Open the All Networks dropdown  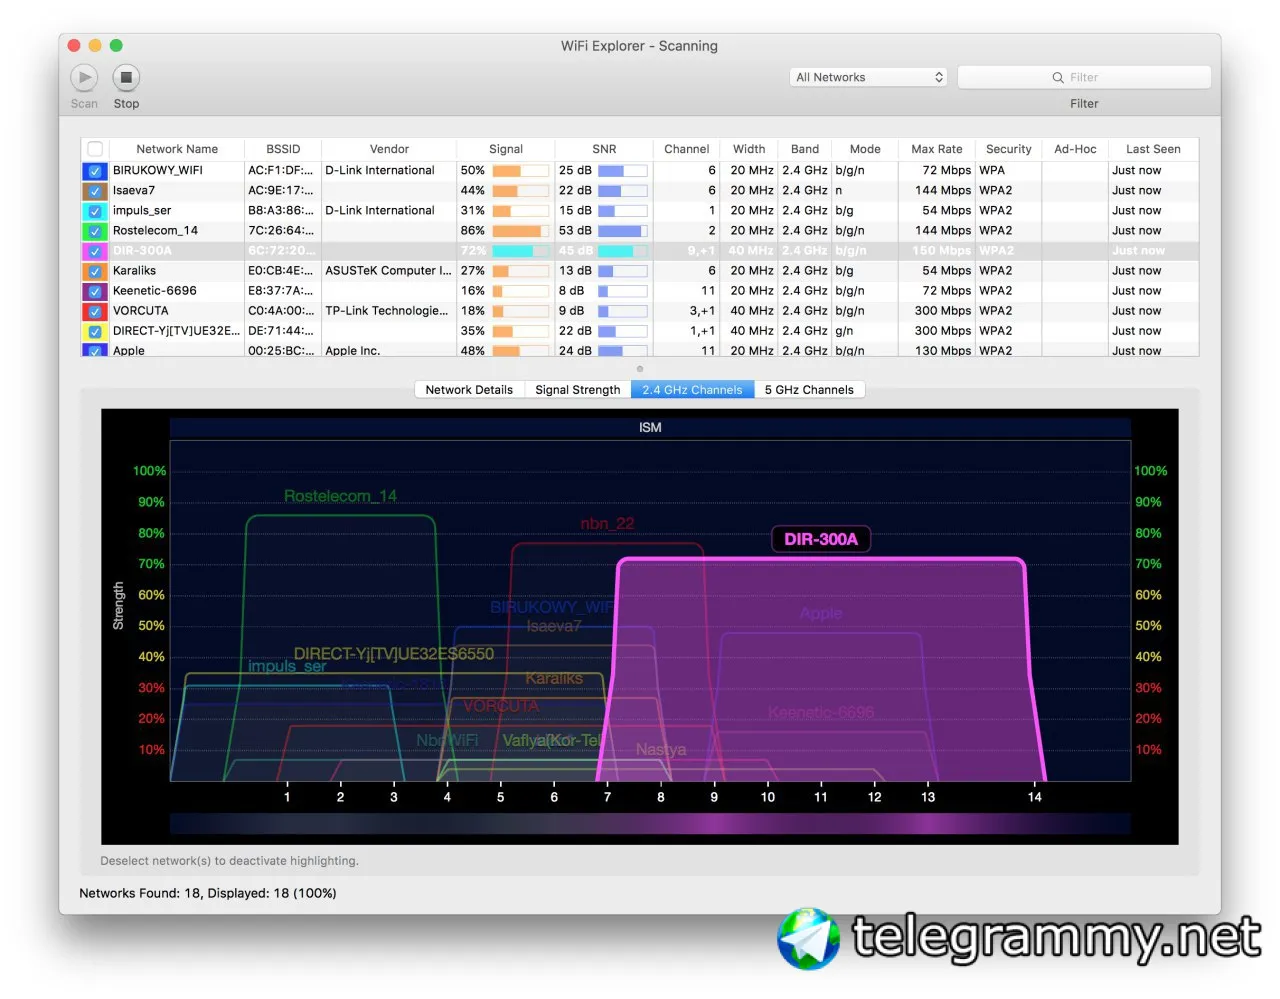coord(869,77)
